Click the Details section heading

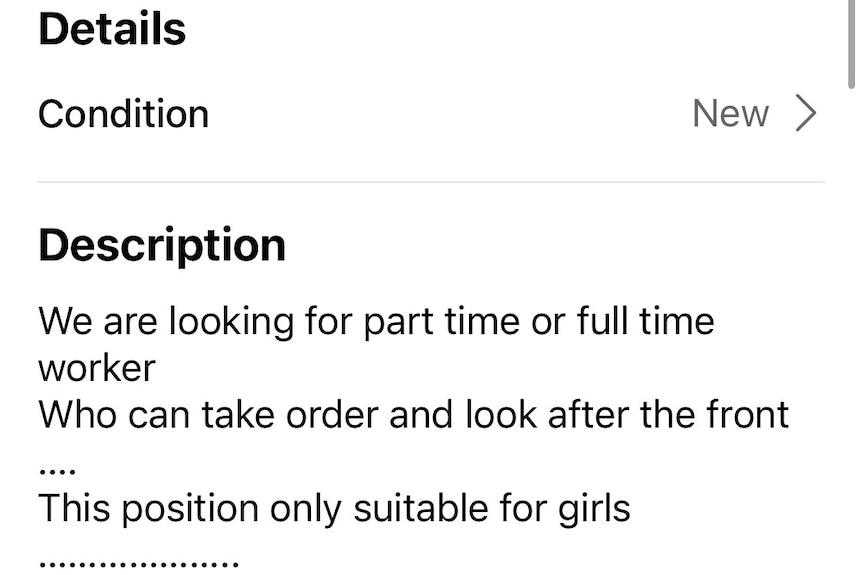[x=112, y=29]
